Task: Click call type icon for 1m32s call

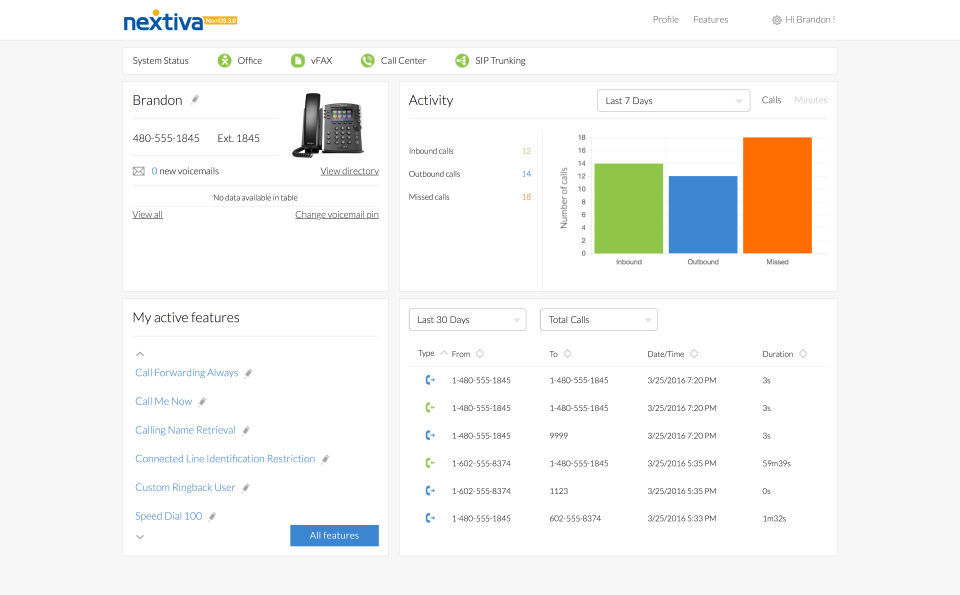Action: [x=430, y=518]
